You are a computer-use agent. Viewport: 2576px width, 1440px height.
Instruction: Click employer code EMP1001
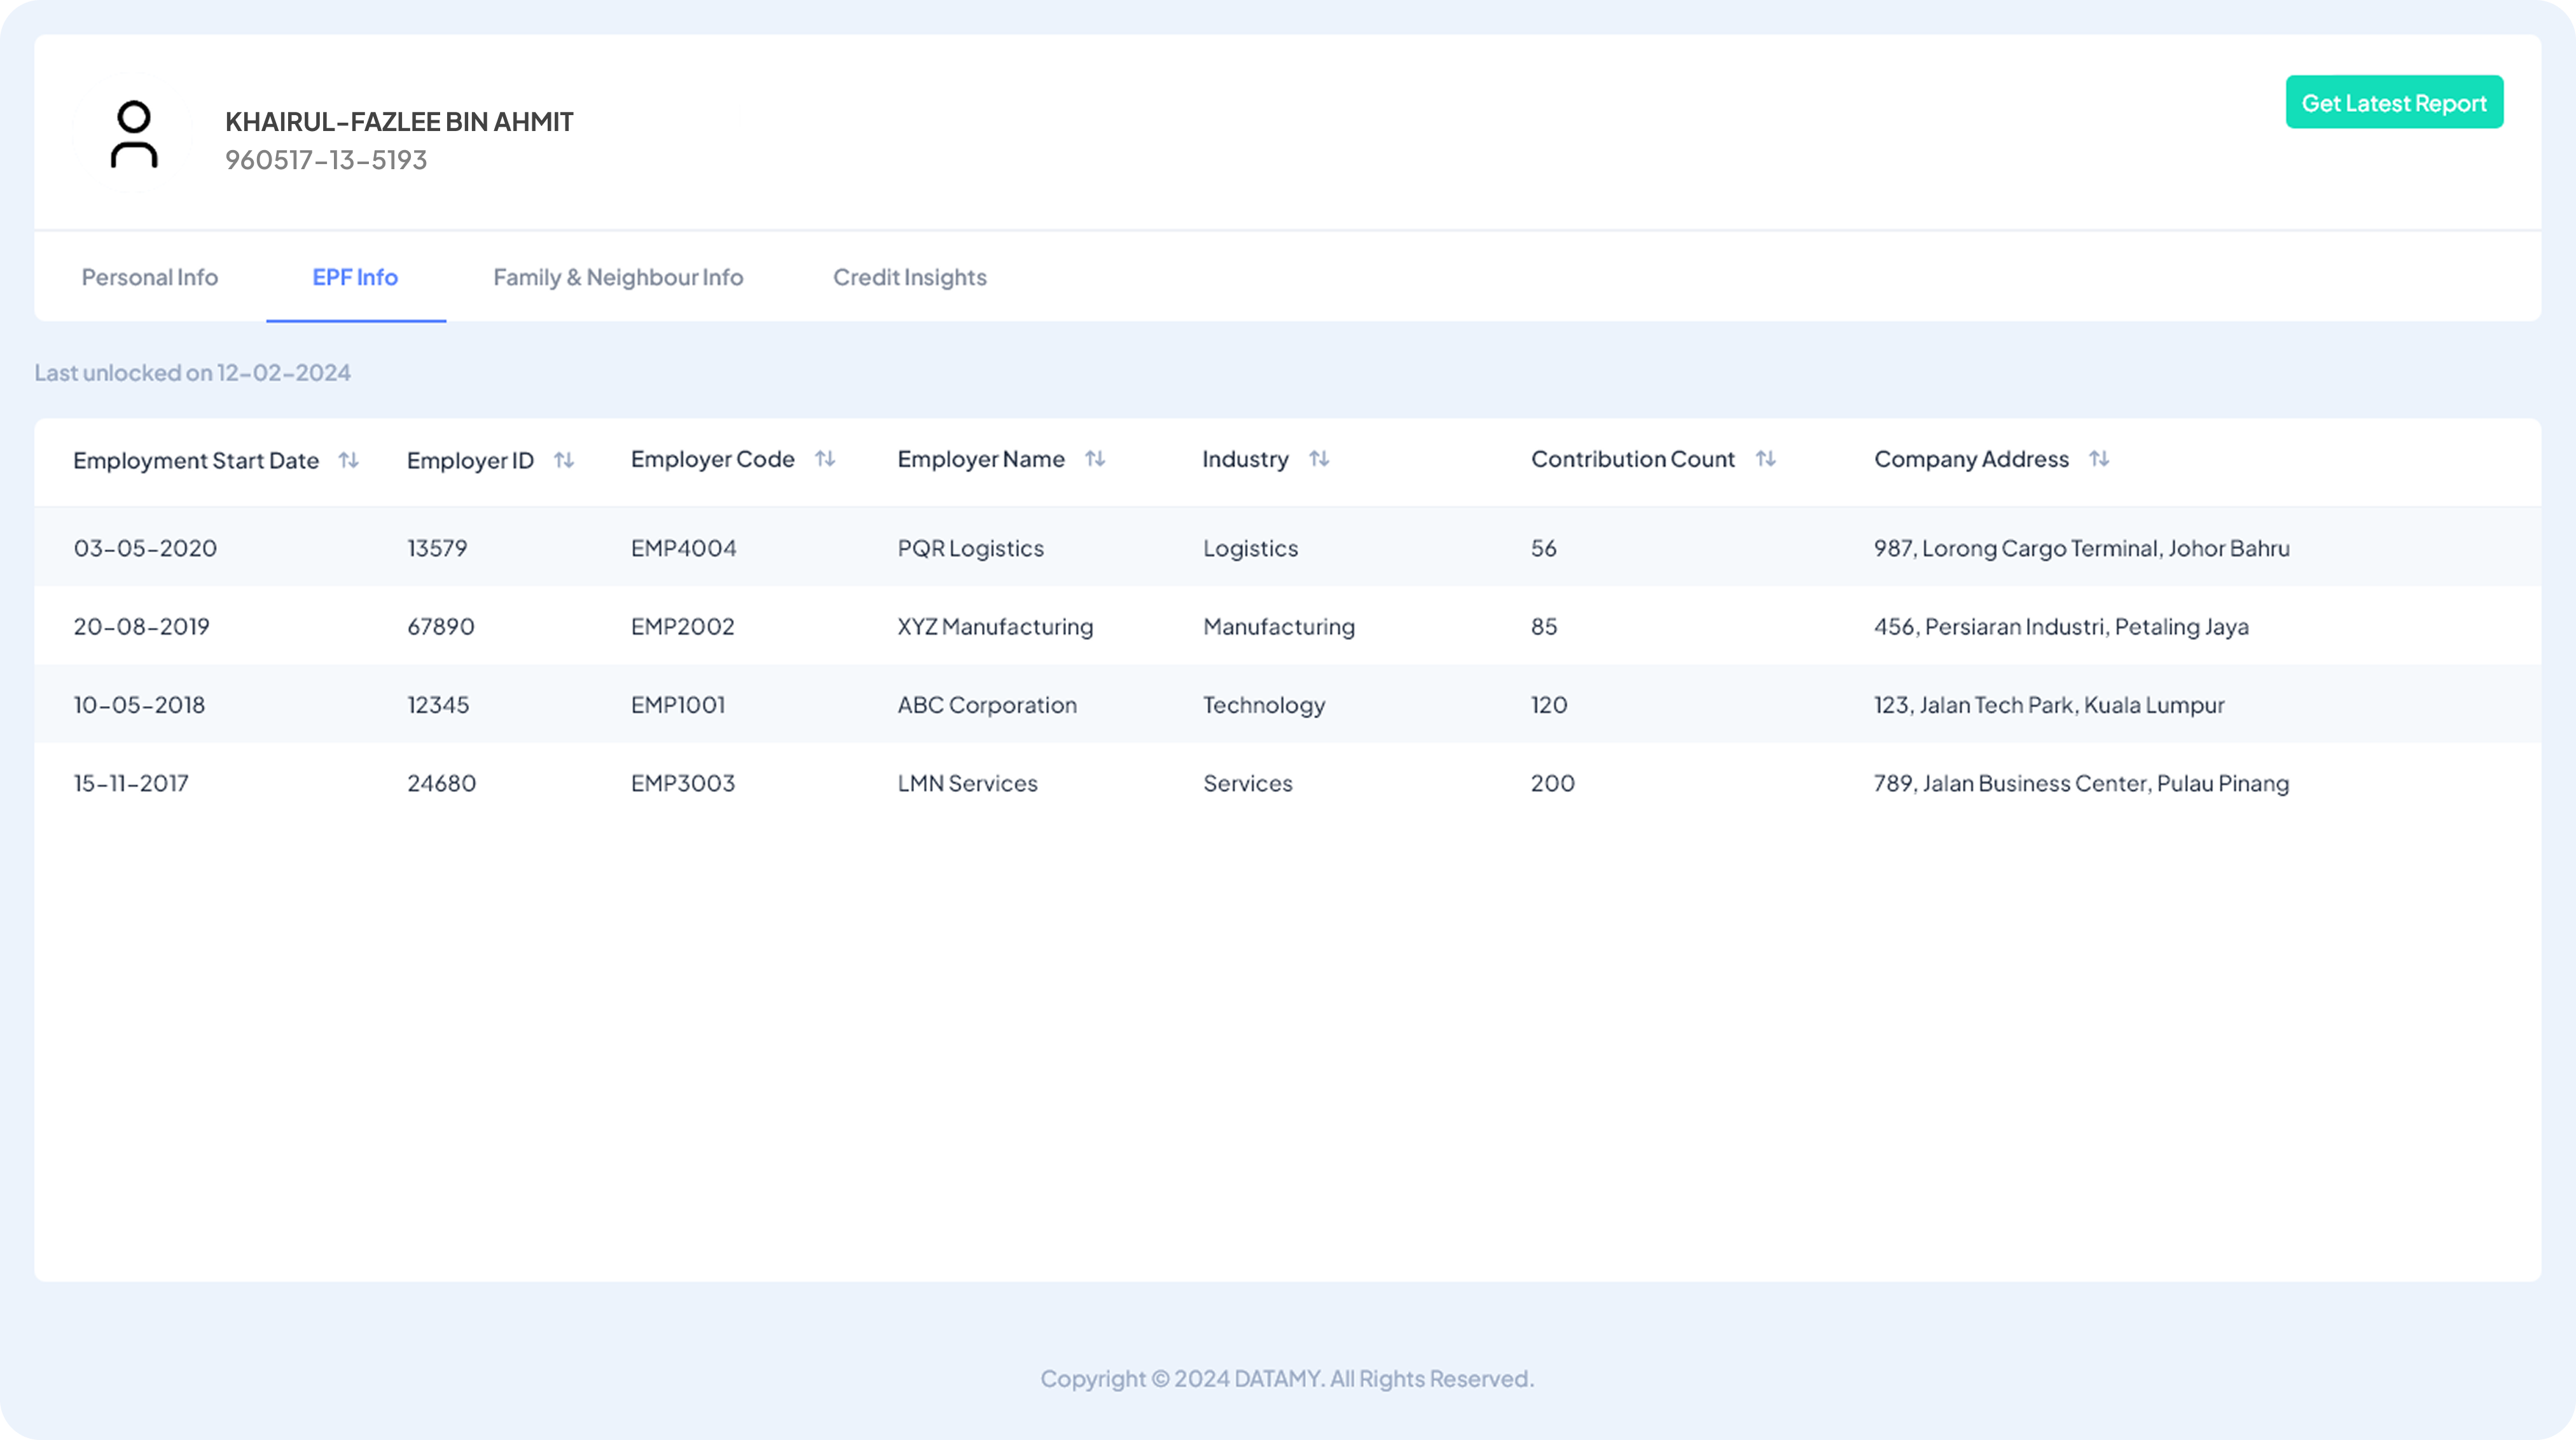pyautogui.click(x=678, y=705)
